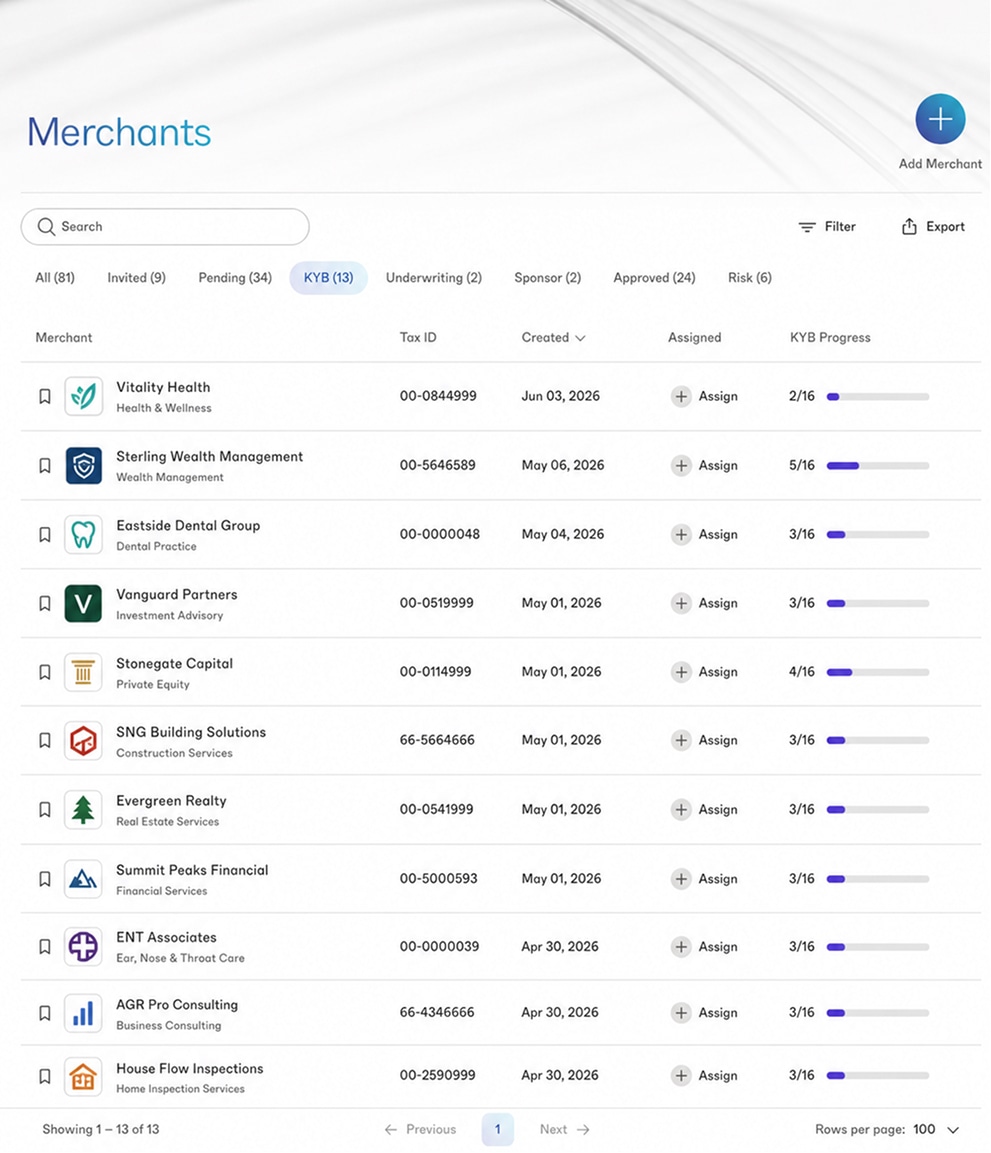Click the Vitality Health leaf logo
Viewport: 991px width, 1153px height.
pos(83,396)
